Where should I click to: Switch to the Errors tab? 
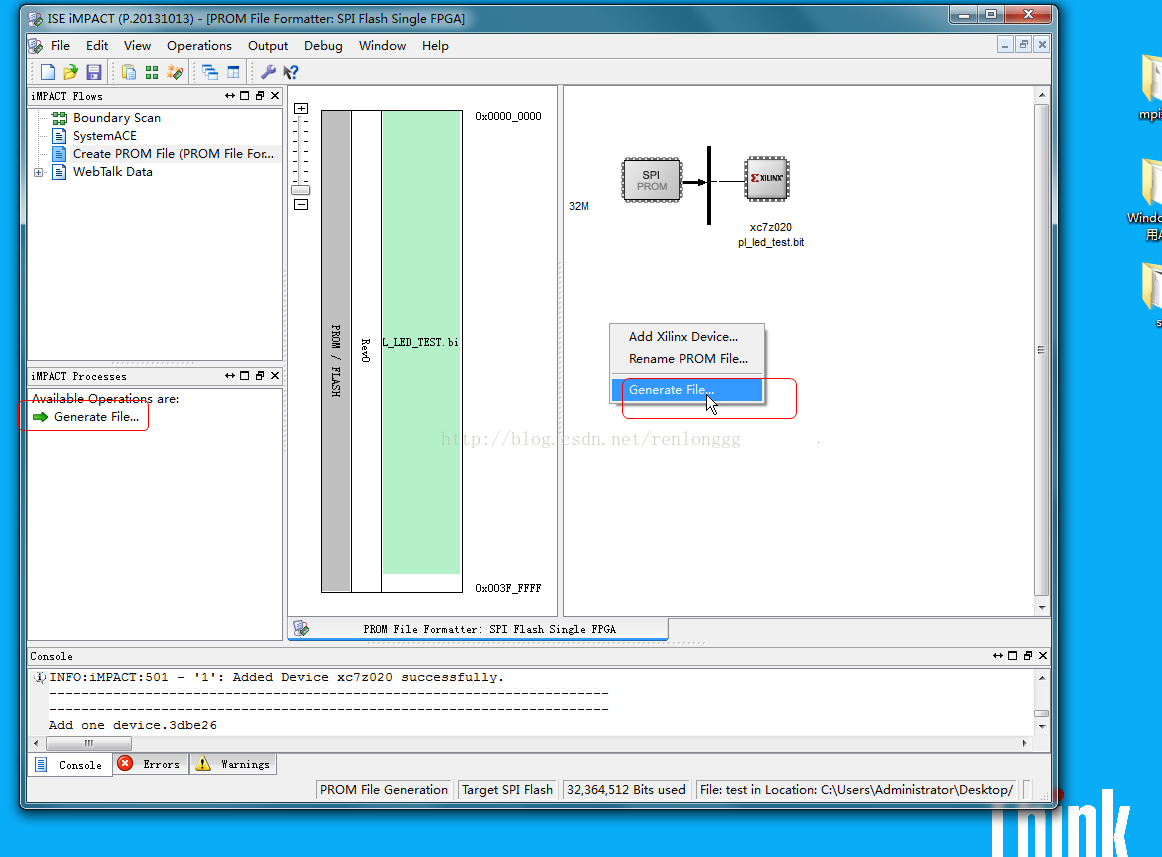[x=150, y=764]
